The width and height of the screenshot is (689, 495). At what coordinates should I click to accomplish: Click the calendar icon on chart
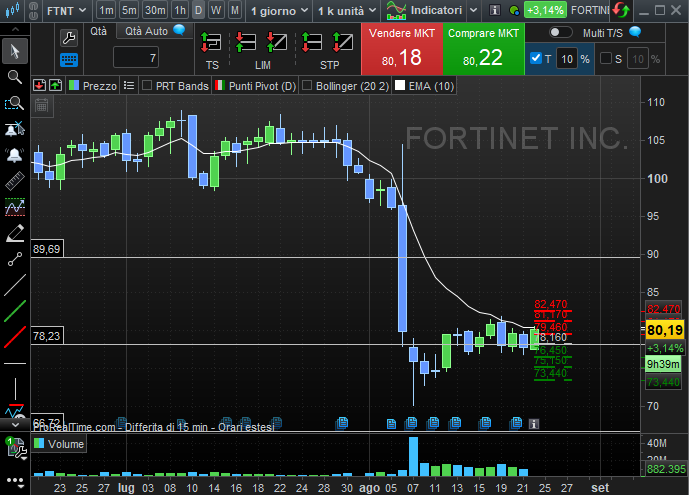(42, 106)
